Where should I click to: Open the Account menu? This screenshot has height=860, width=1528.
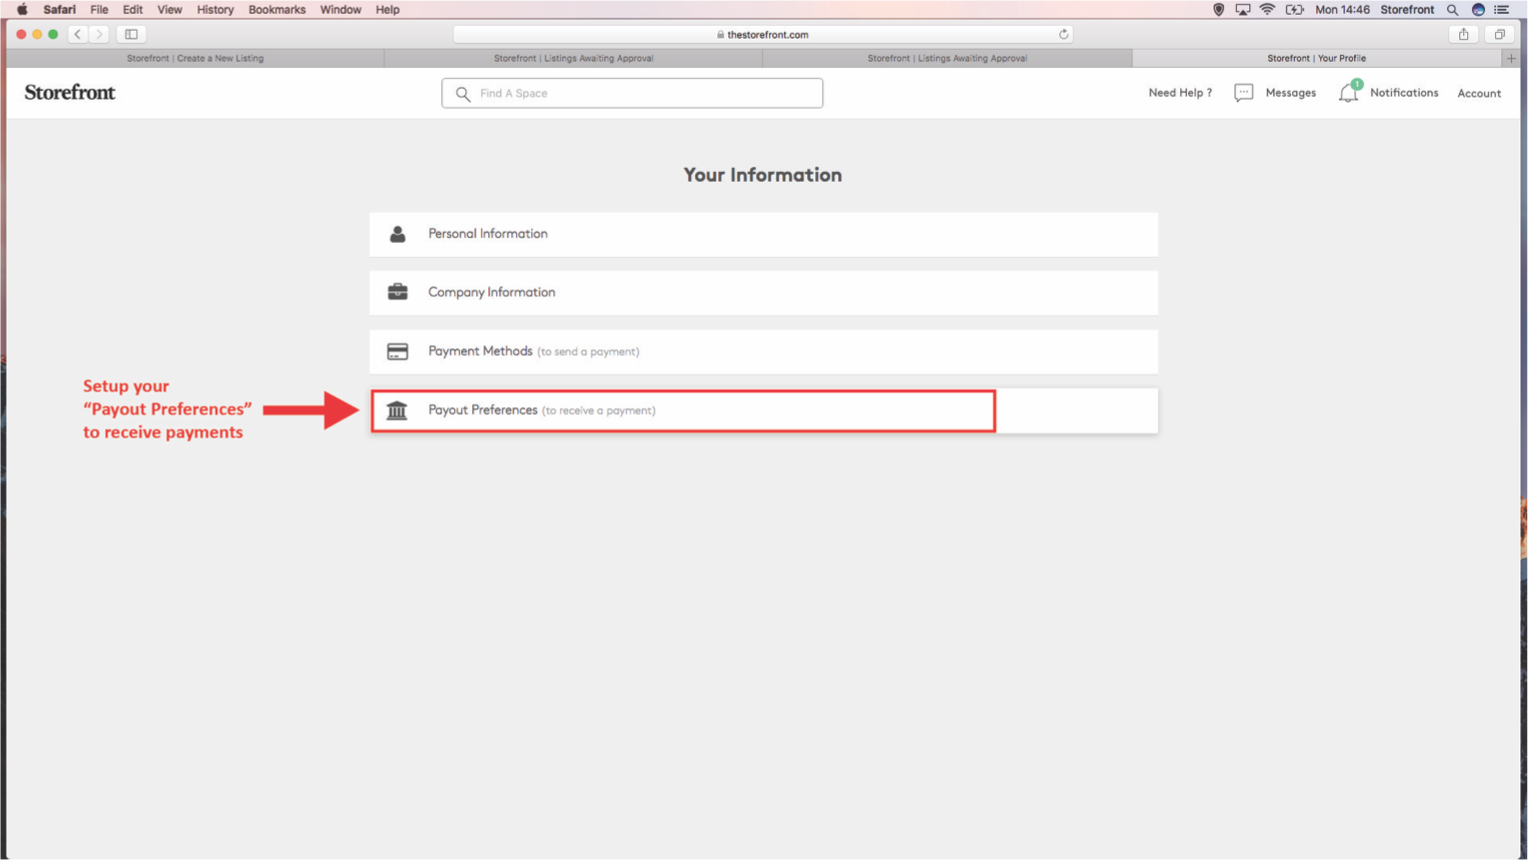tap(1478, 93)
